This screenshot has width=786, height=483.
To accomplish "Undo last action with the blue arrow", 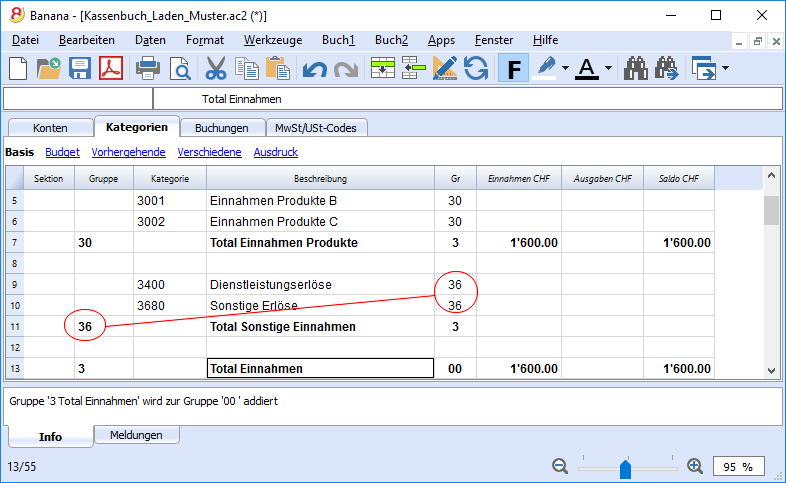I will (x=315, y=69).
